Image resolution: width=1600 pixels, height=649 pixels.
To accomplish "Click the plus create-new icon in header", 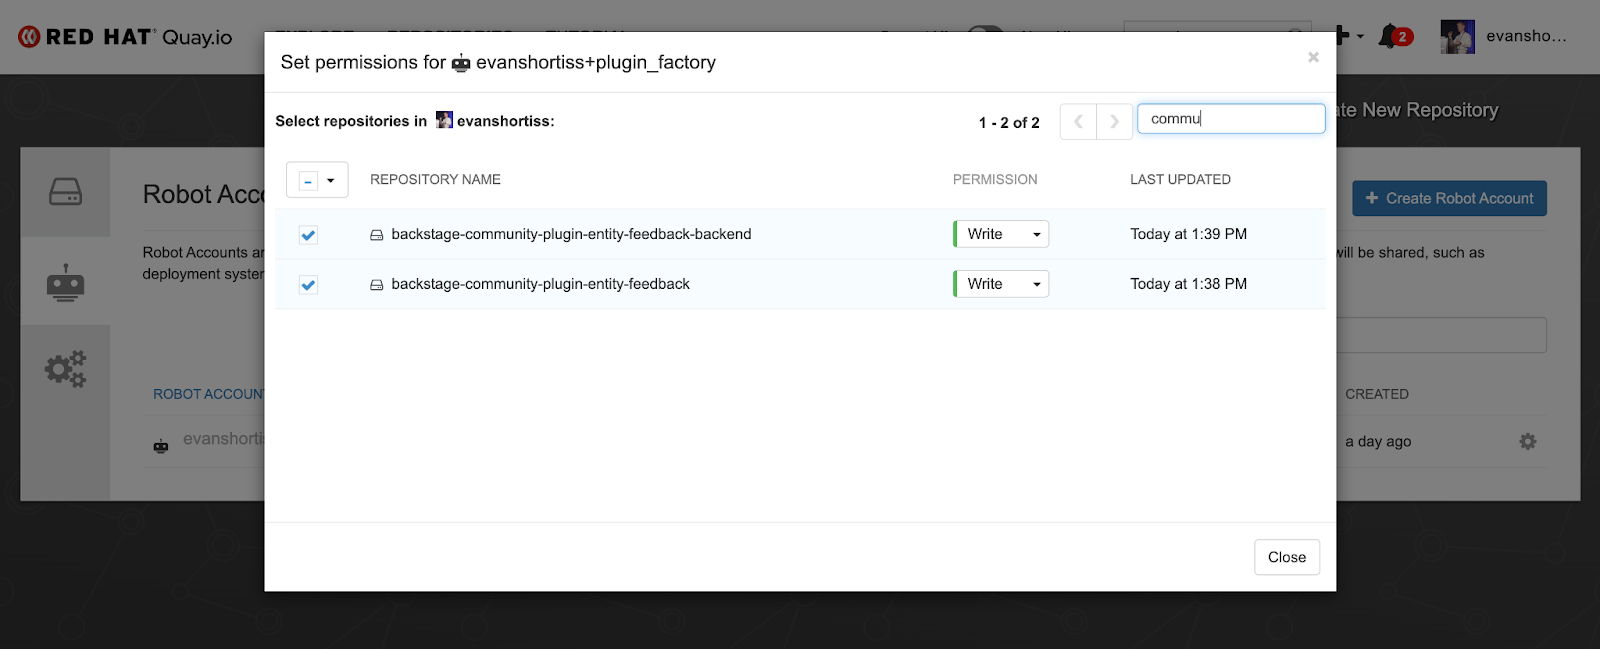I will 1343,36.
